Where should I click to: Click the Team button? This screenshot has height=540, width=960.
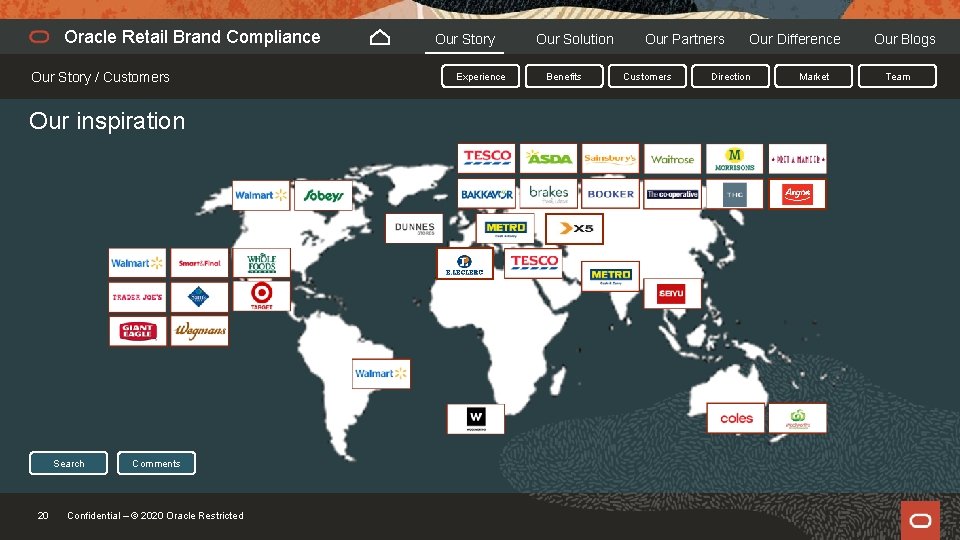(x=898, y=77)
